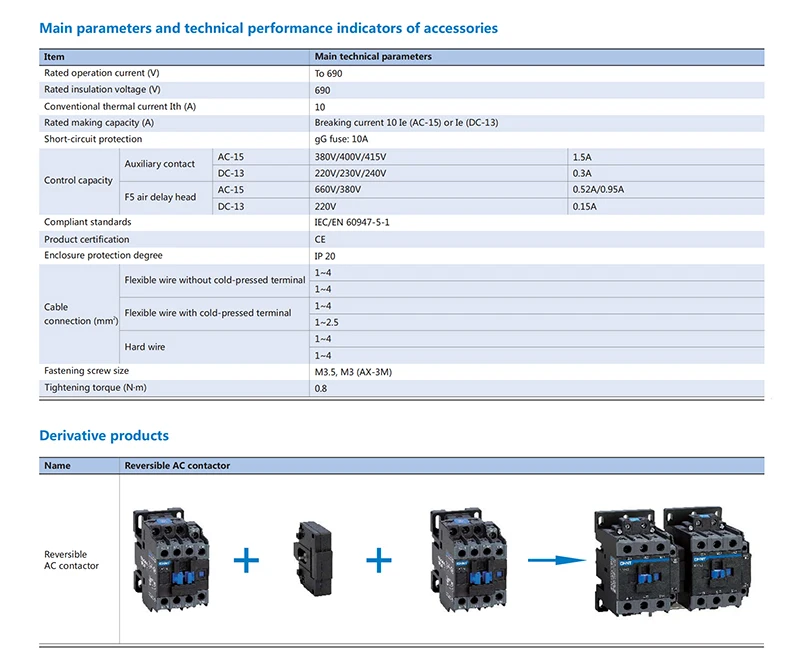The image size is (800, 669).
Task: Click the first single AC contactor image
Action: click(x=171, y=559)
